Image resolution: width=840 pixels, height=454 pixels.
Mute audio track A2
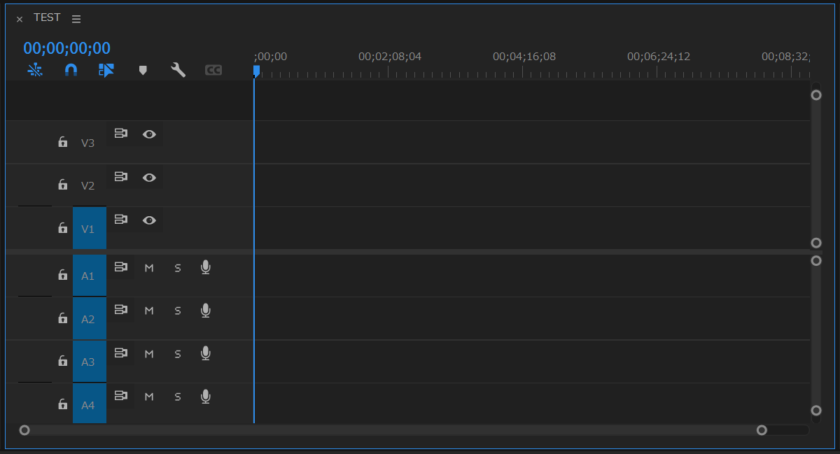click(x=149, y=311)
